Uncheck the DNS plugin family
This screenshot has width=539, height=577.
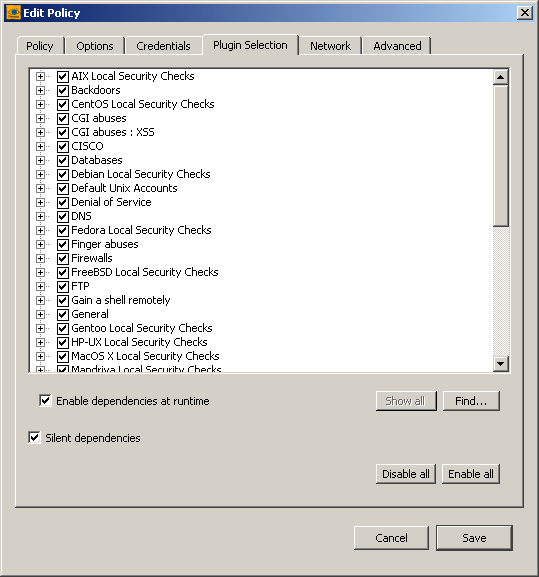[x=63, y=216]
